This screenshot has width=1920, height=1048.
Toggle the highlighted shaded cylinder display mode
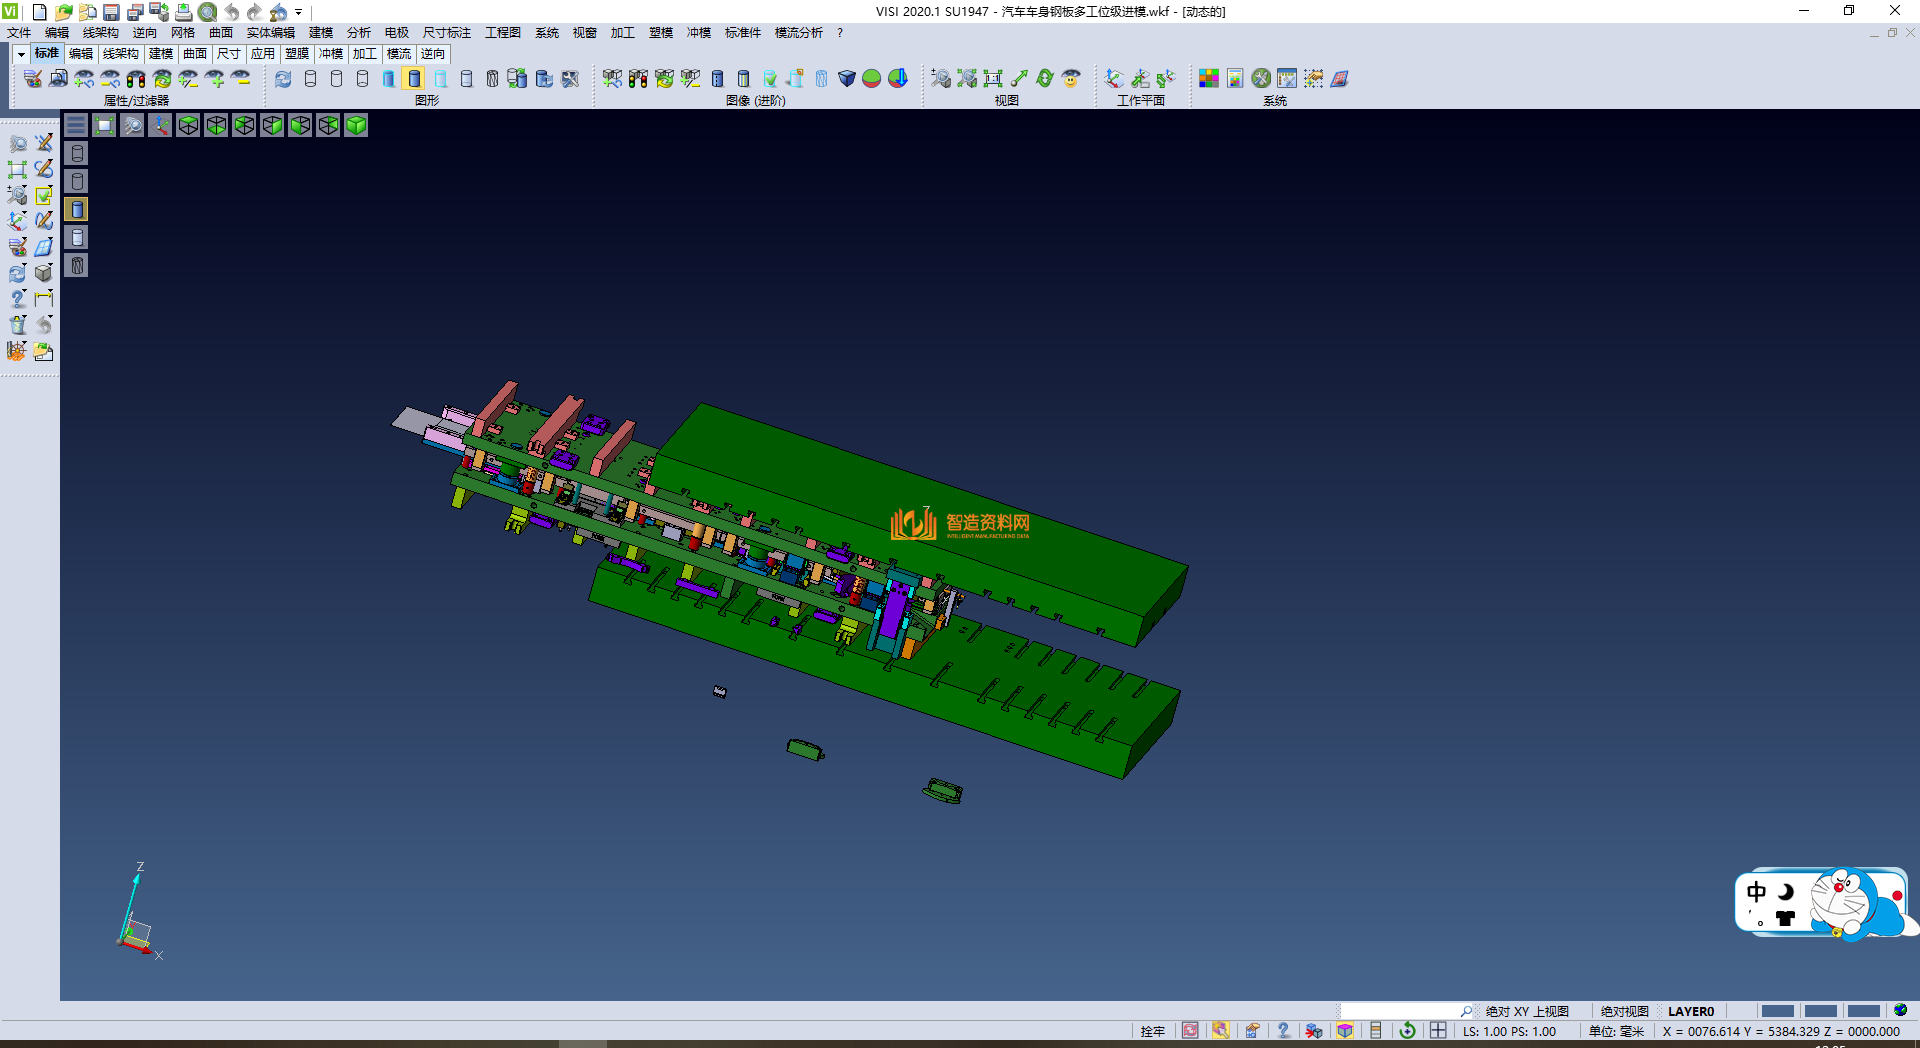point(414,78)
